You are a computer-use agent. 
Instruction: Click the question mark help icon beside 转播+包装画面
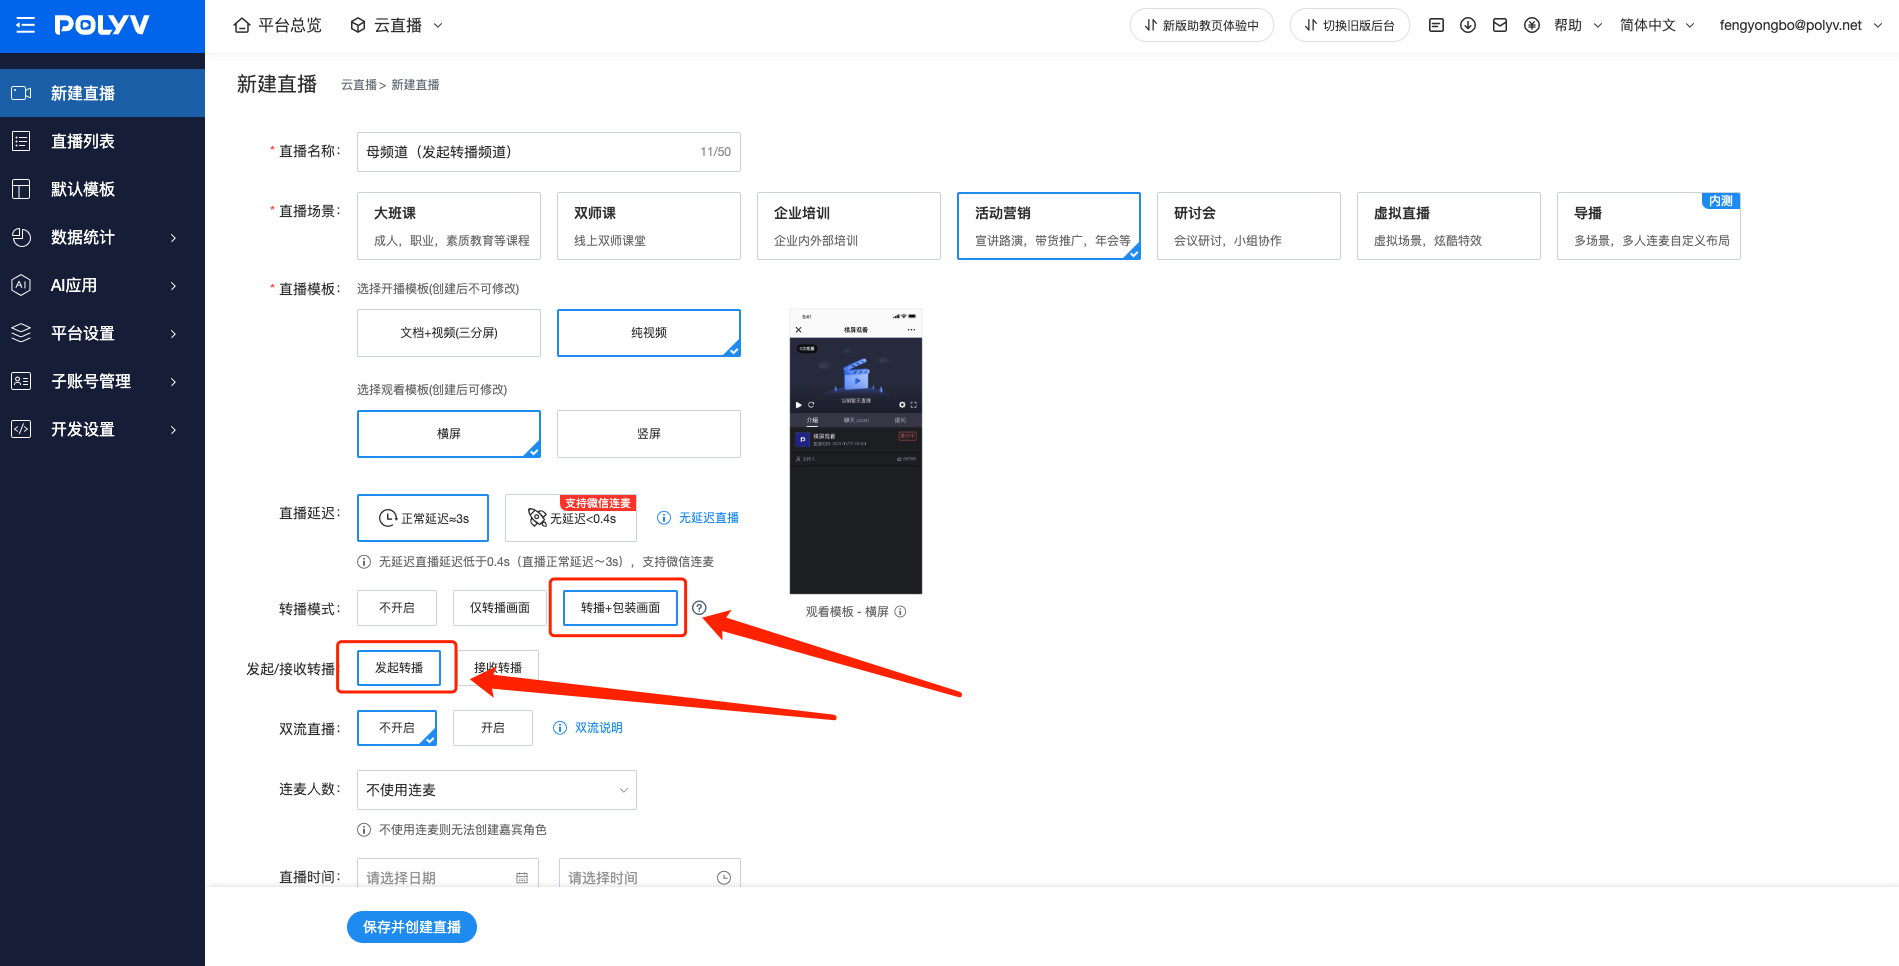(x=700, y=608)
